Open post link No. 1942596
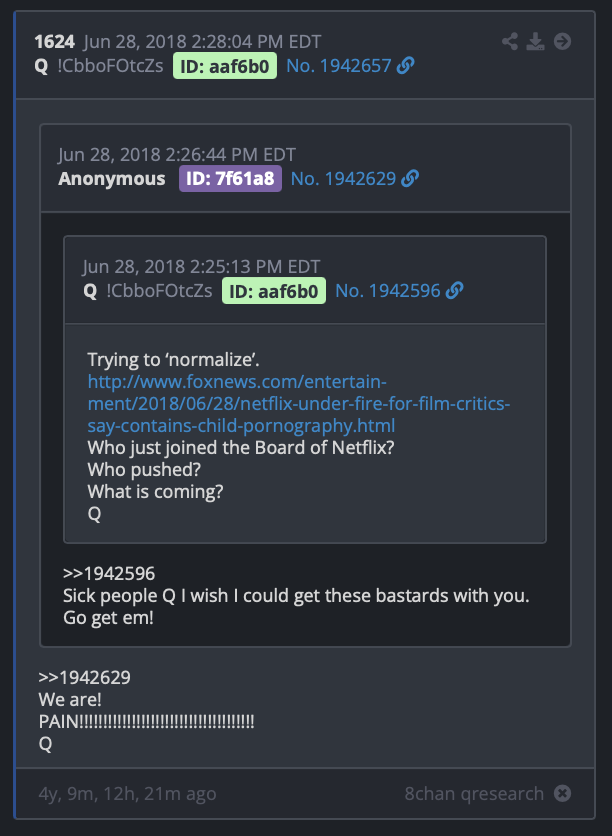 388,291
